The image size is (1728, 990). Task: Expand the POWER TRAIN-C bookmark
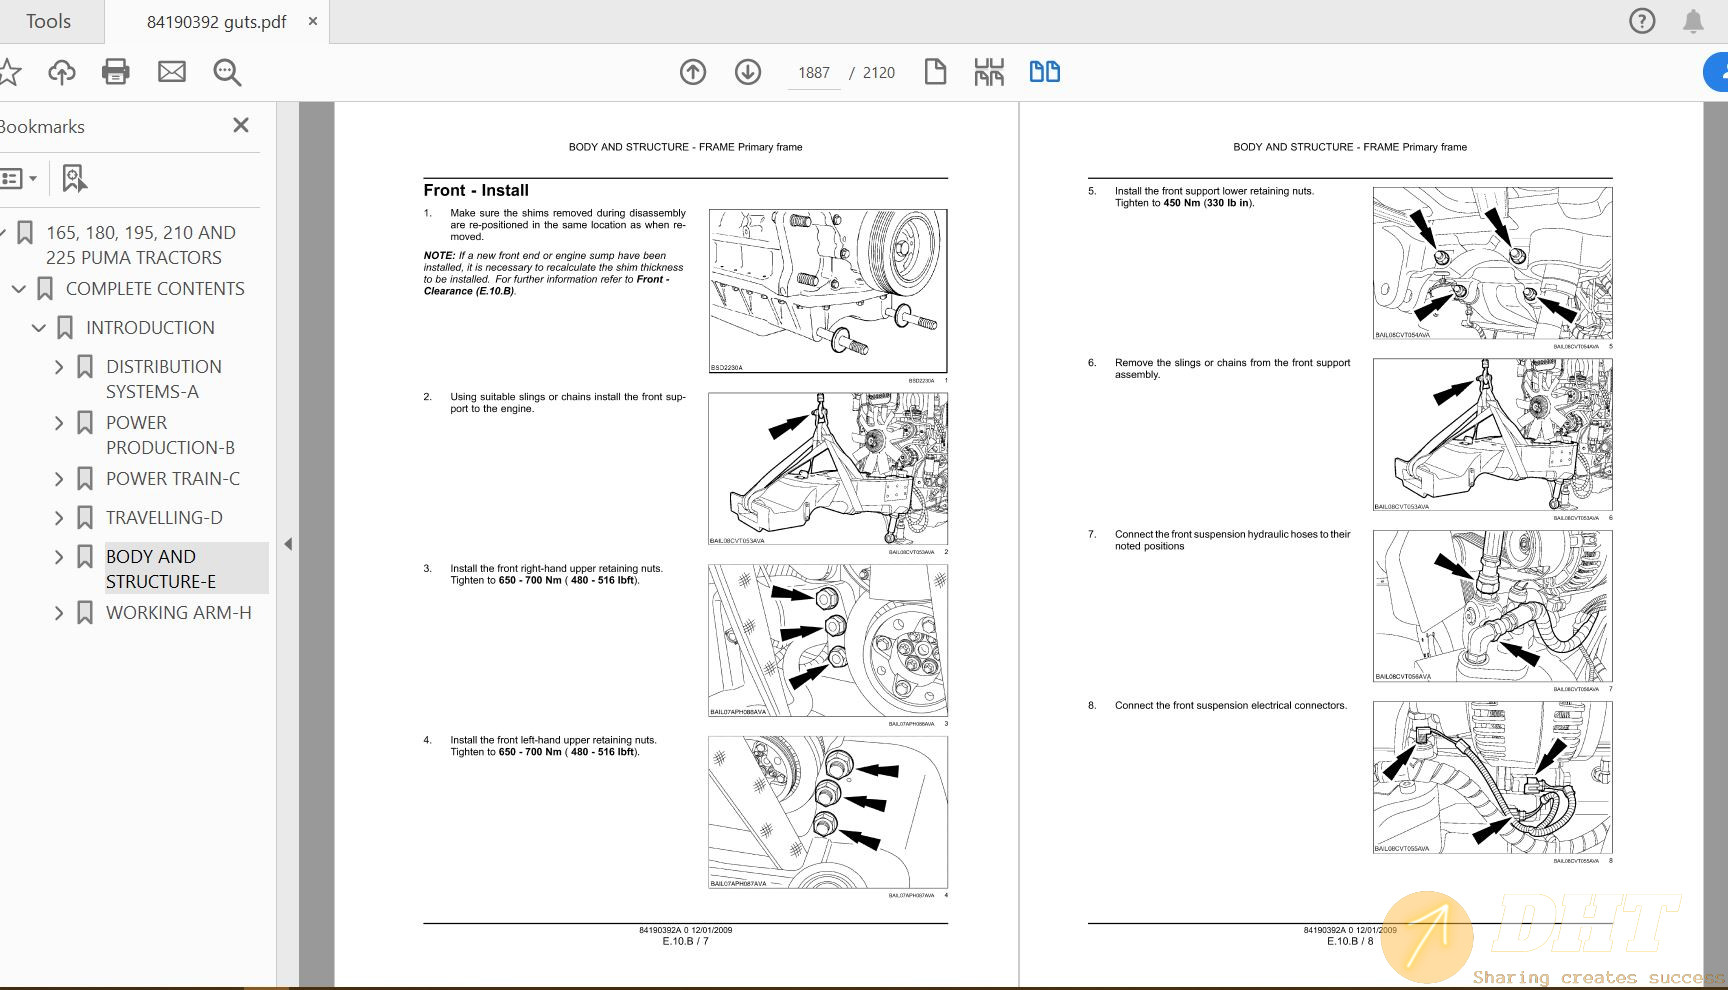59,479
